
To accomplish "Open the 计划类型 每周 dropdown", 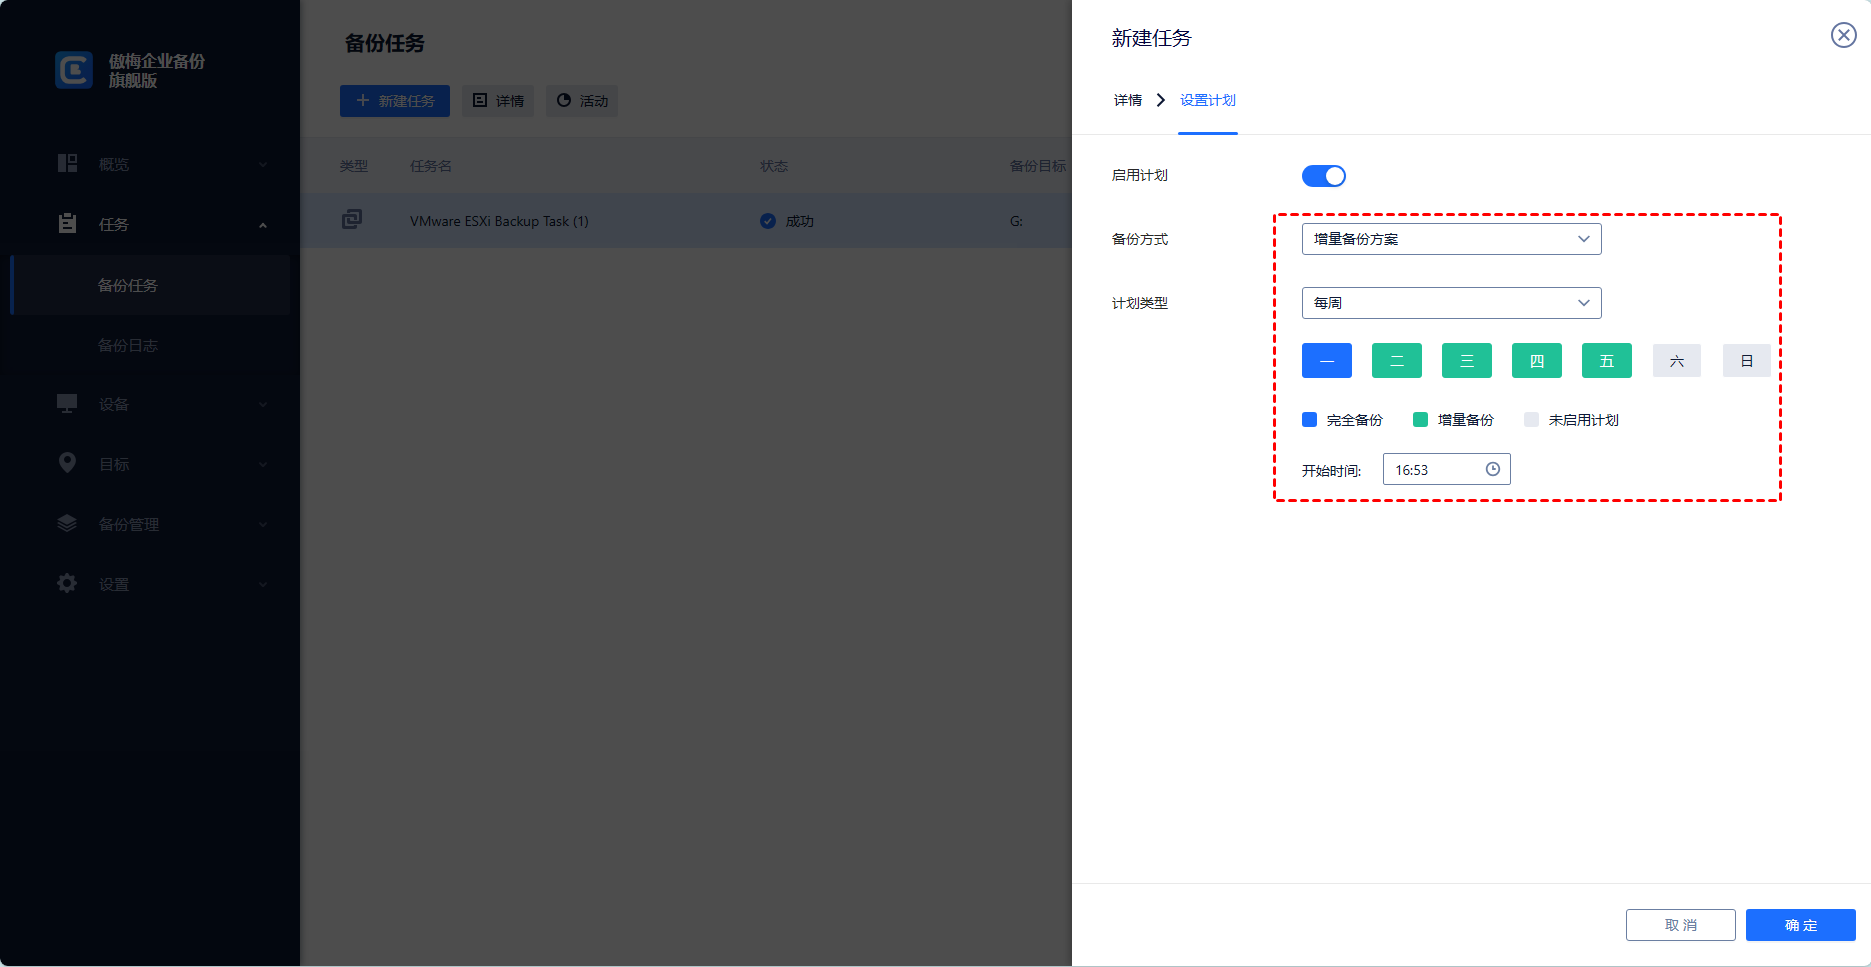I will pyautogui.click(x=1451, y=303).
